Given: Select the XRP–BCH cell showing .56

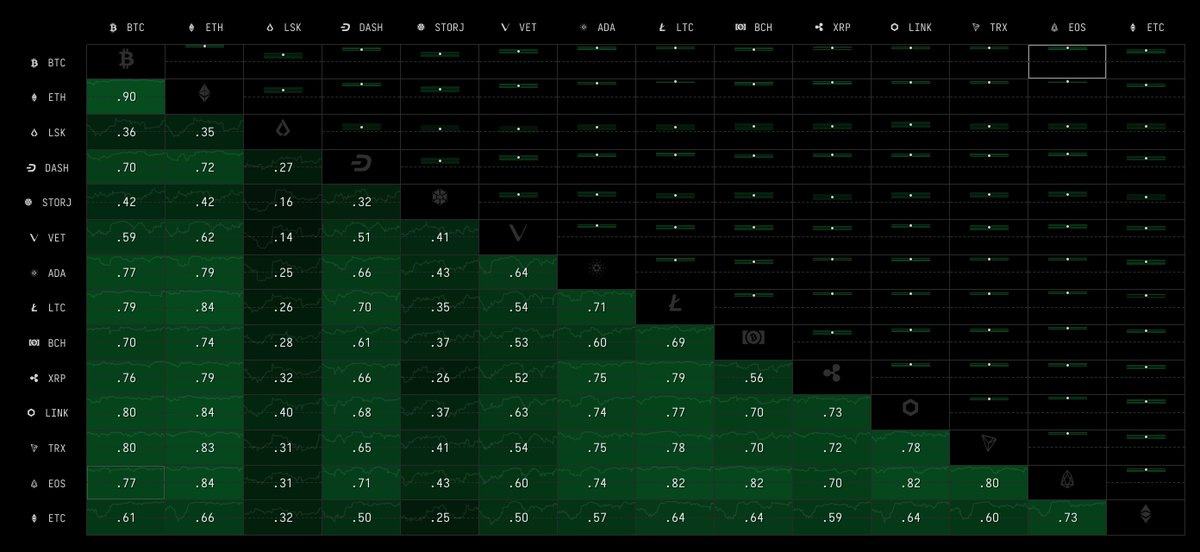Looking at the screenshot, I should tap(754, 378).
